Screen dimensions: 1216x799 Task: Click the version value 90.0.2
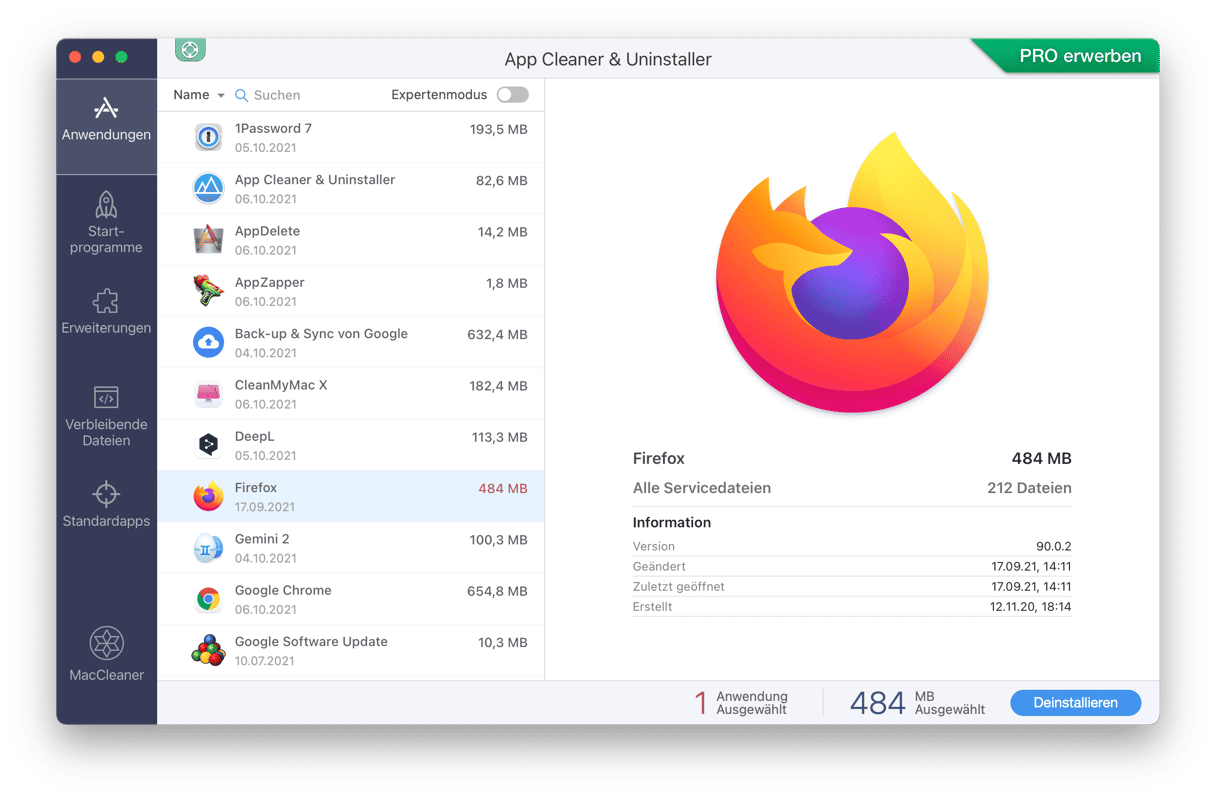point(1054,547)
